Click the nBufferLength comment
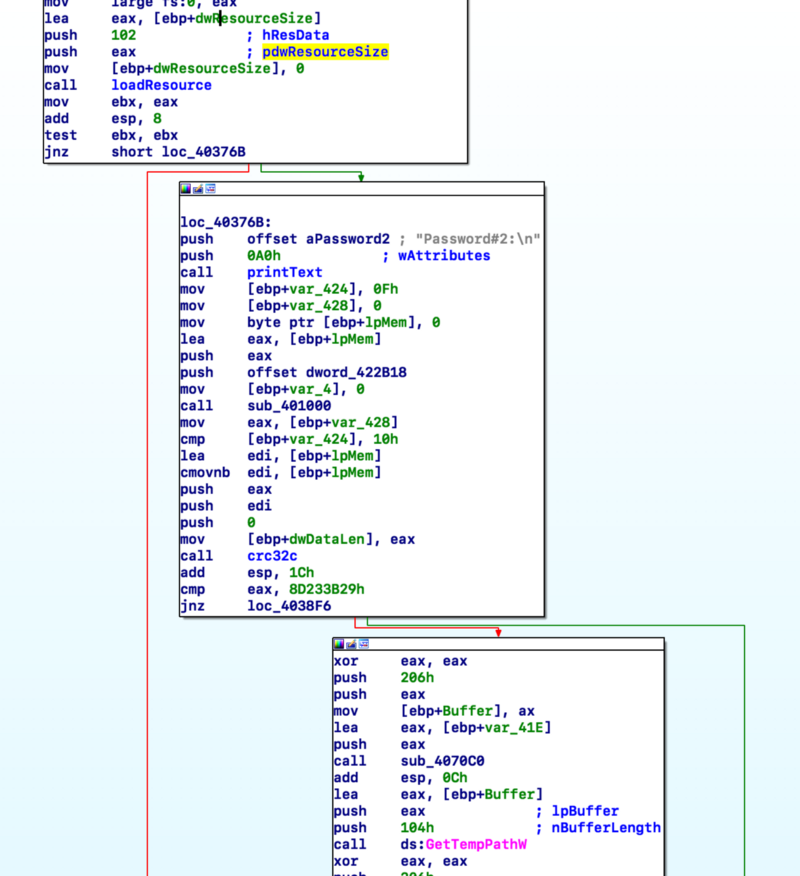The image size is (800, 876). tap(606, 828)
